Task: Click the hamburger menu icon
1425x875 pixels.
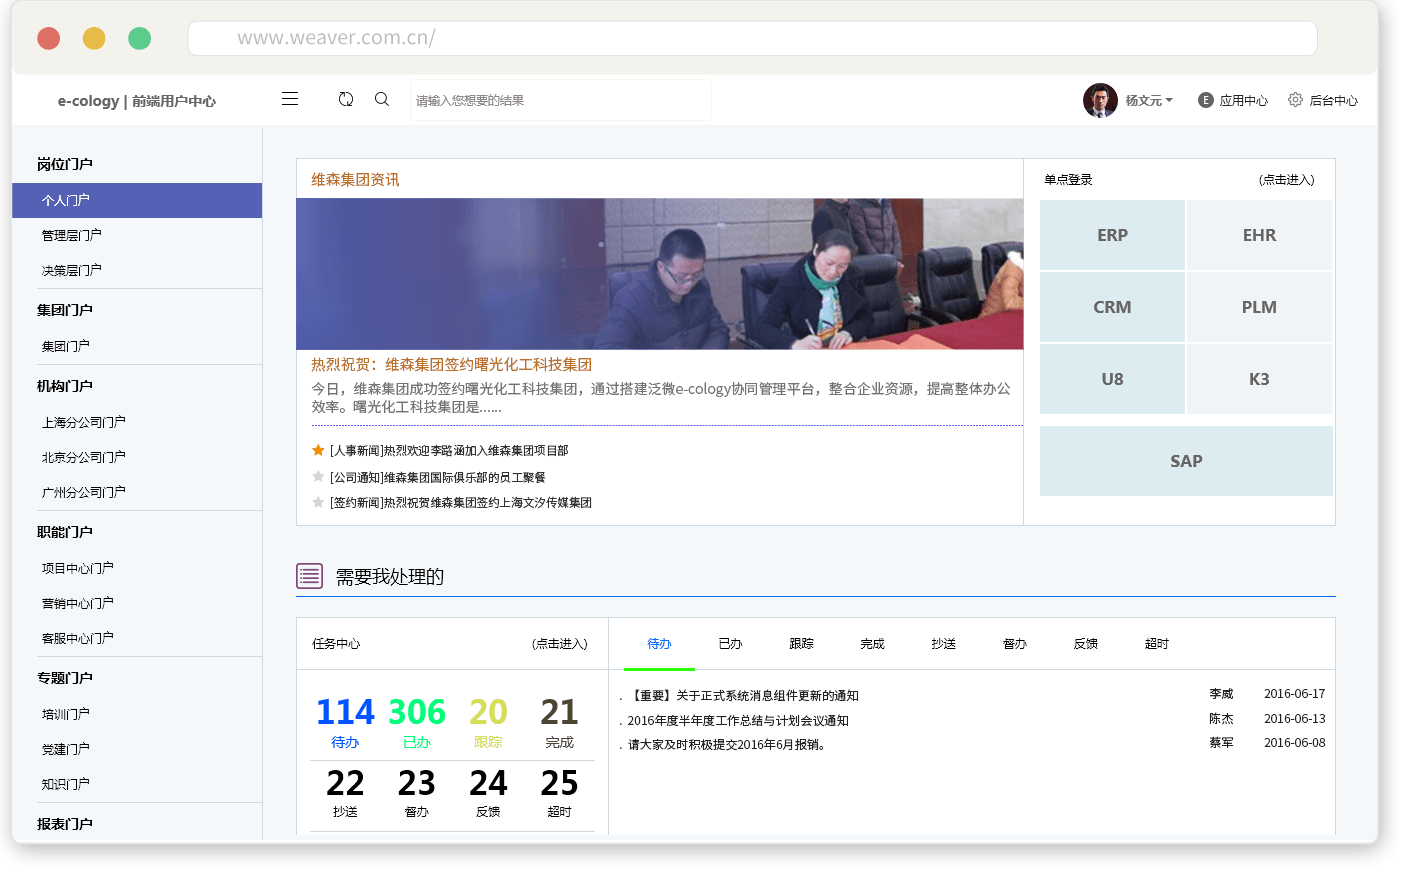Action: pyautogui.click(x=290, y=99)
